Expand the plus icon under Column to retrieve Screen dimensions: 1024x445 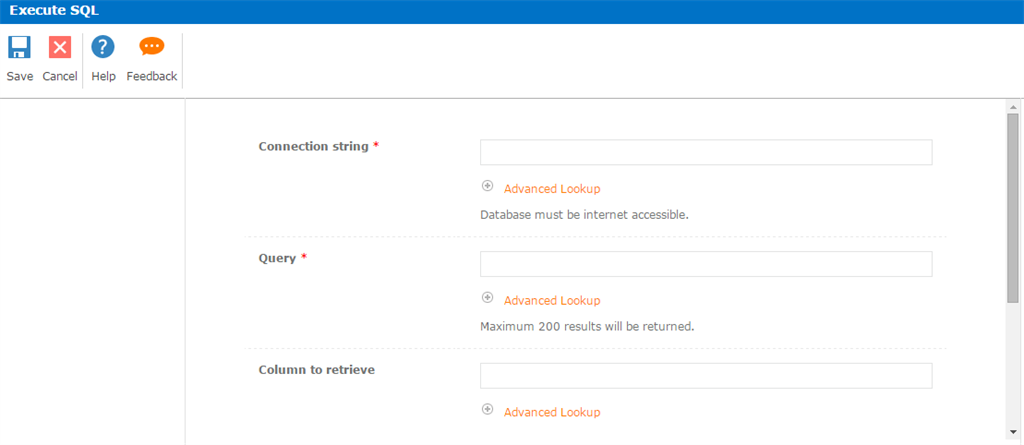pos(488,410)
